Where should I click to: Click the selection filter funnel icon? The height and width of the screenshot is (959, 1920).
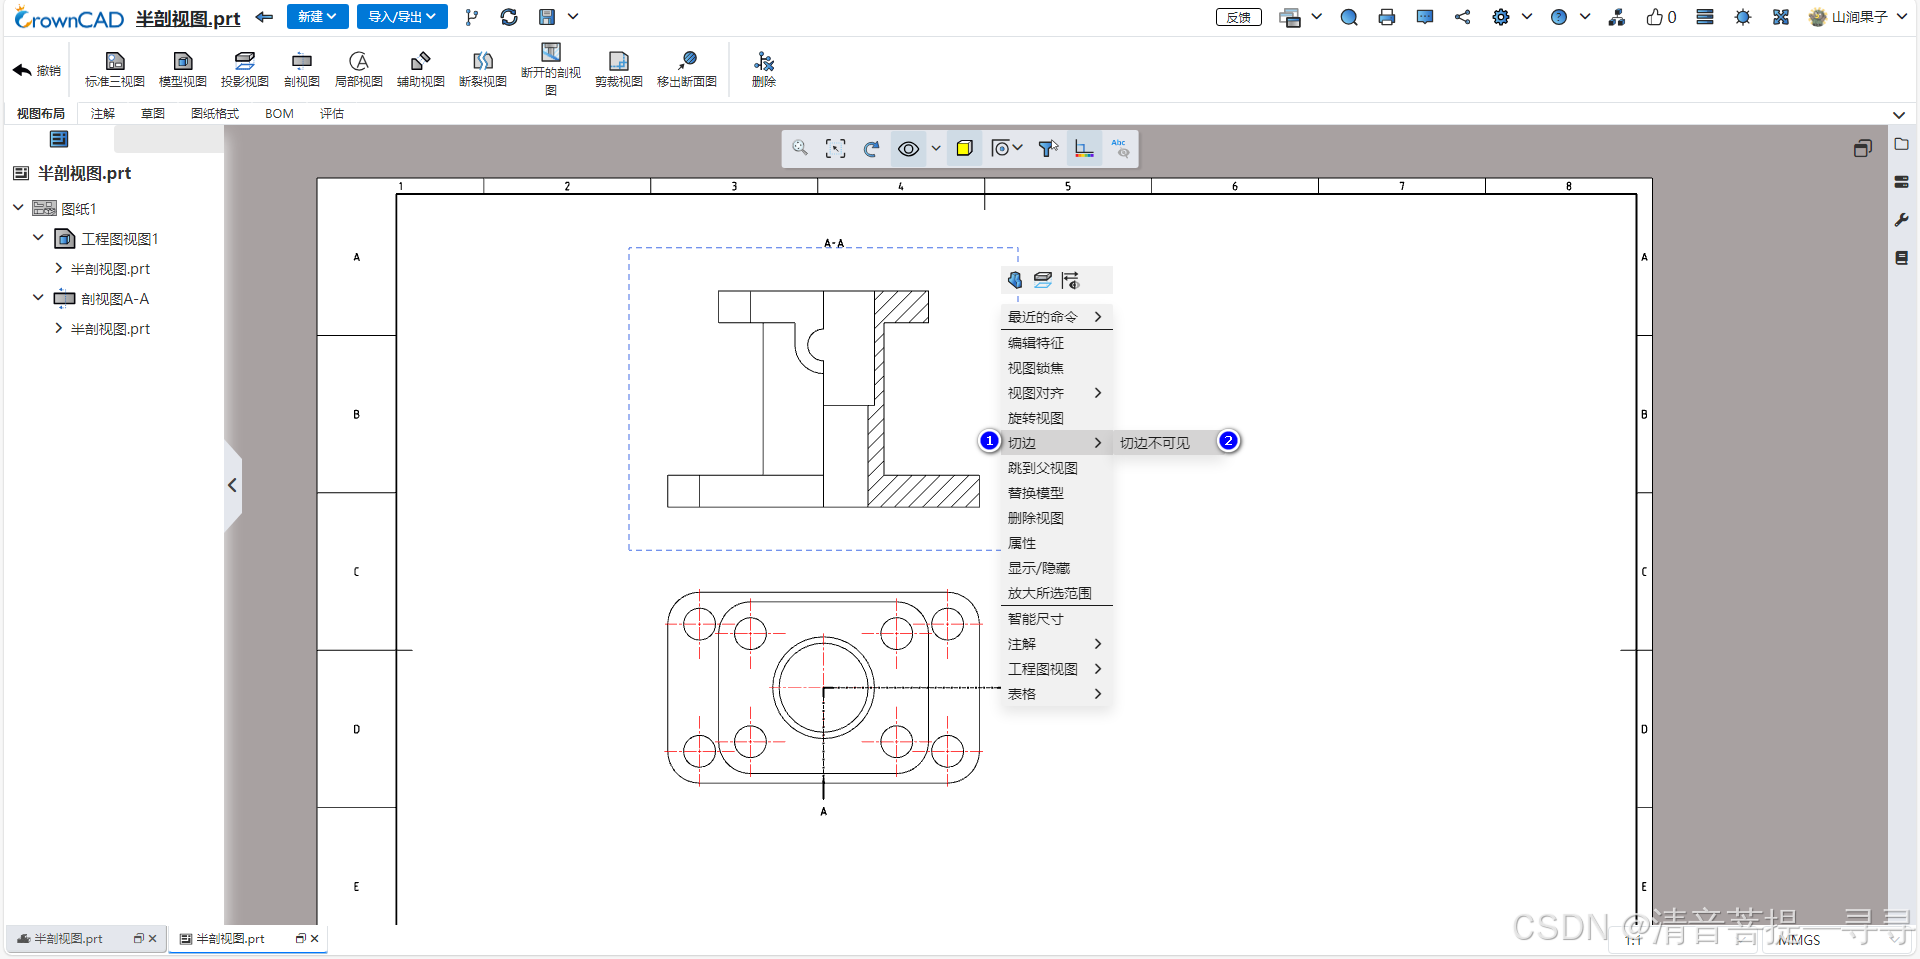pyautogui.click(x=1048, y=148)
